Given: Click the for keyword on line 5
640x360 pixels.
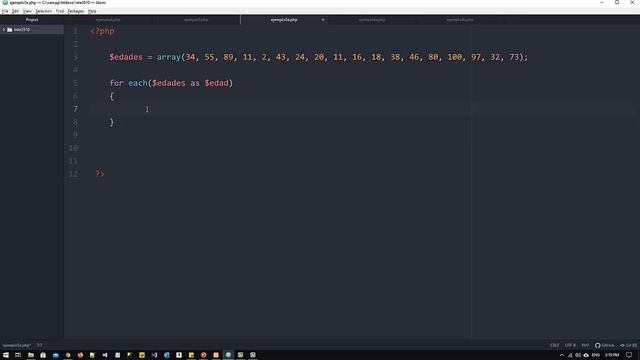Looking at the screenshot, I should pos(117,83).
